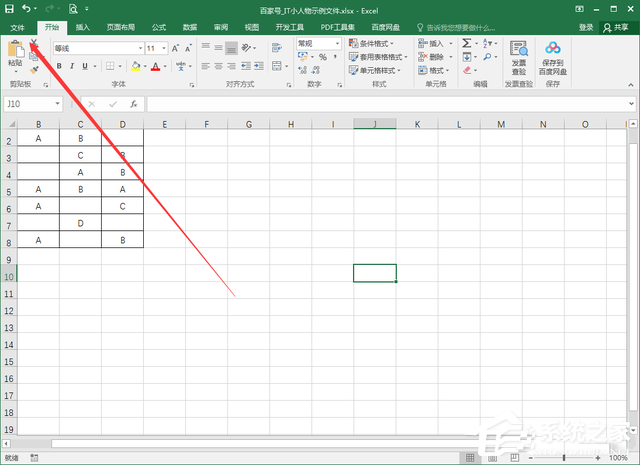Viewport: 640px width, 465px height.
Task: Click the Save icon in quick access toolbar
Action: [x=9, y=8]
